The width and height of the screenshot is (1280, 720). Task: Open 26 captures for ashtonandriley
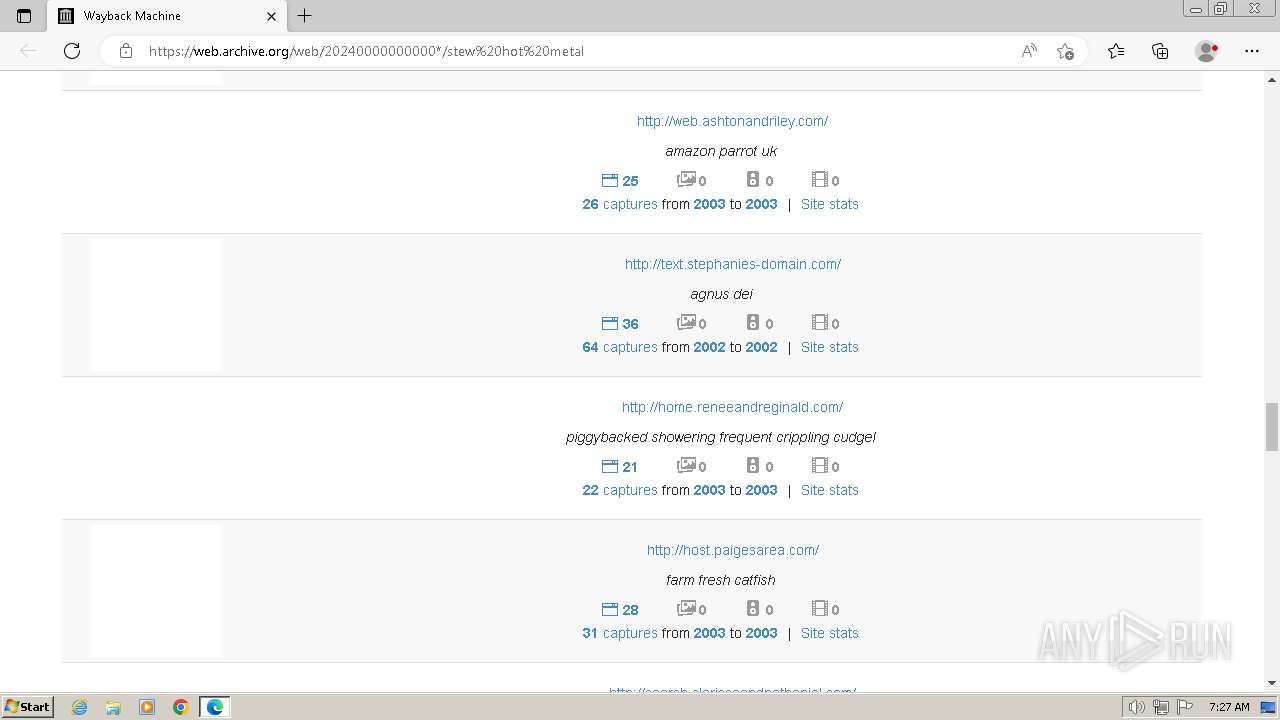(620, 204)
